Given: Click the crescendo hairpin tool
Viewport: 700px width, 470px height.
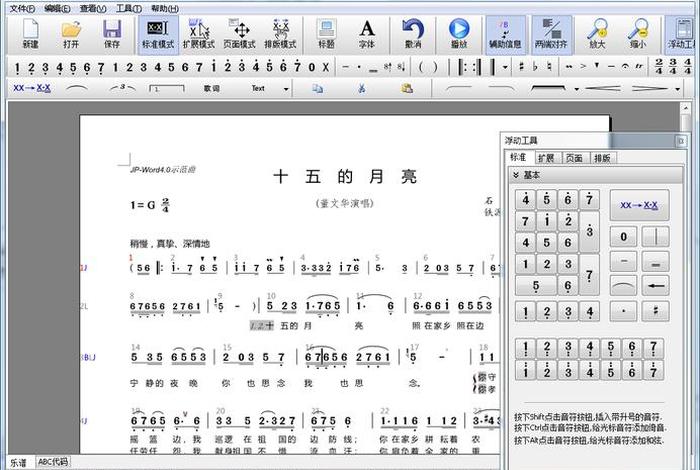Looking at the screenshot, I should (603, 88).
